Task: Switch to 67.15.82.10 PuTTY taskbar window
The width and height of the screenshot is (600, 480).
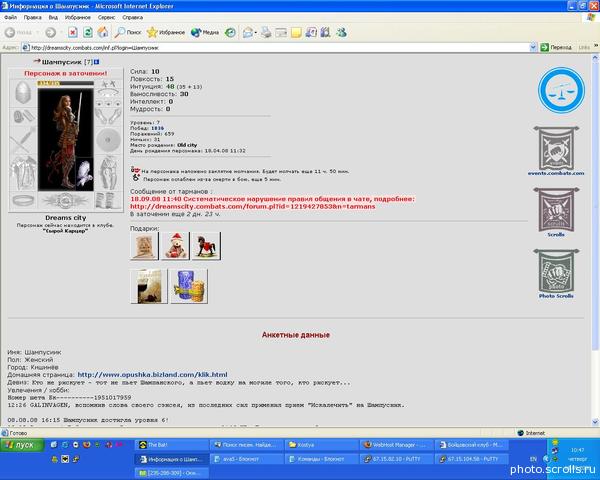Action: (397, 459)
